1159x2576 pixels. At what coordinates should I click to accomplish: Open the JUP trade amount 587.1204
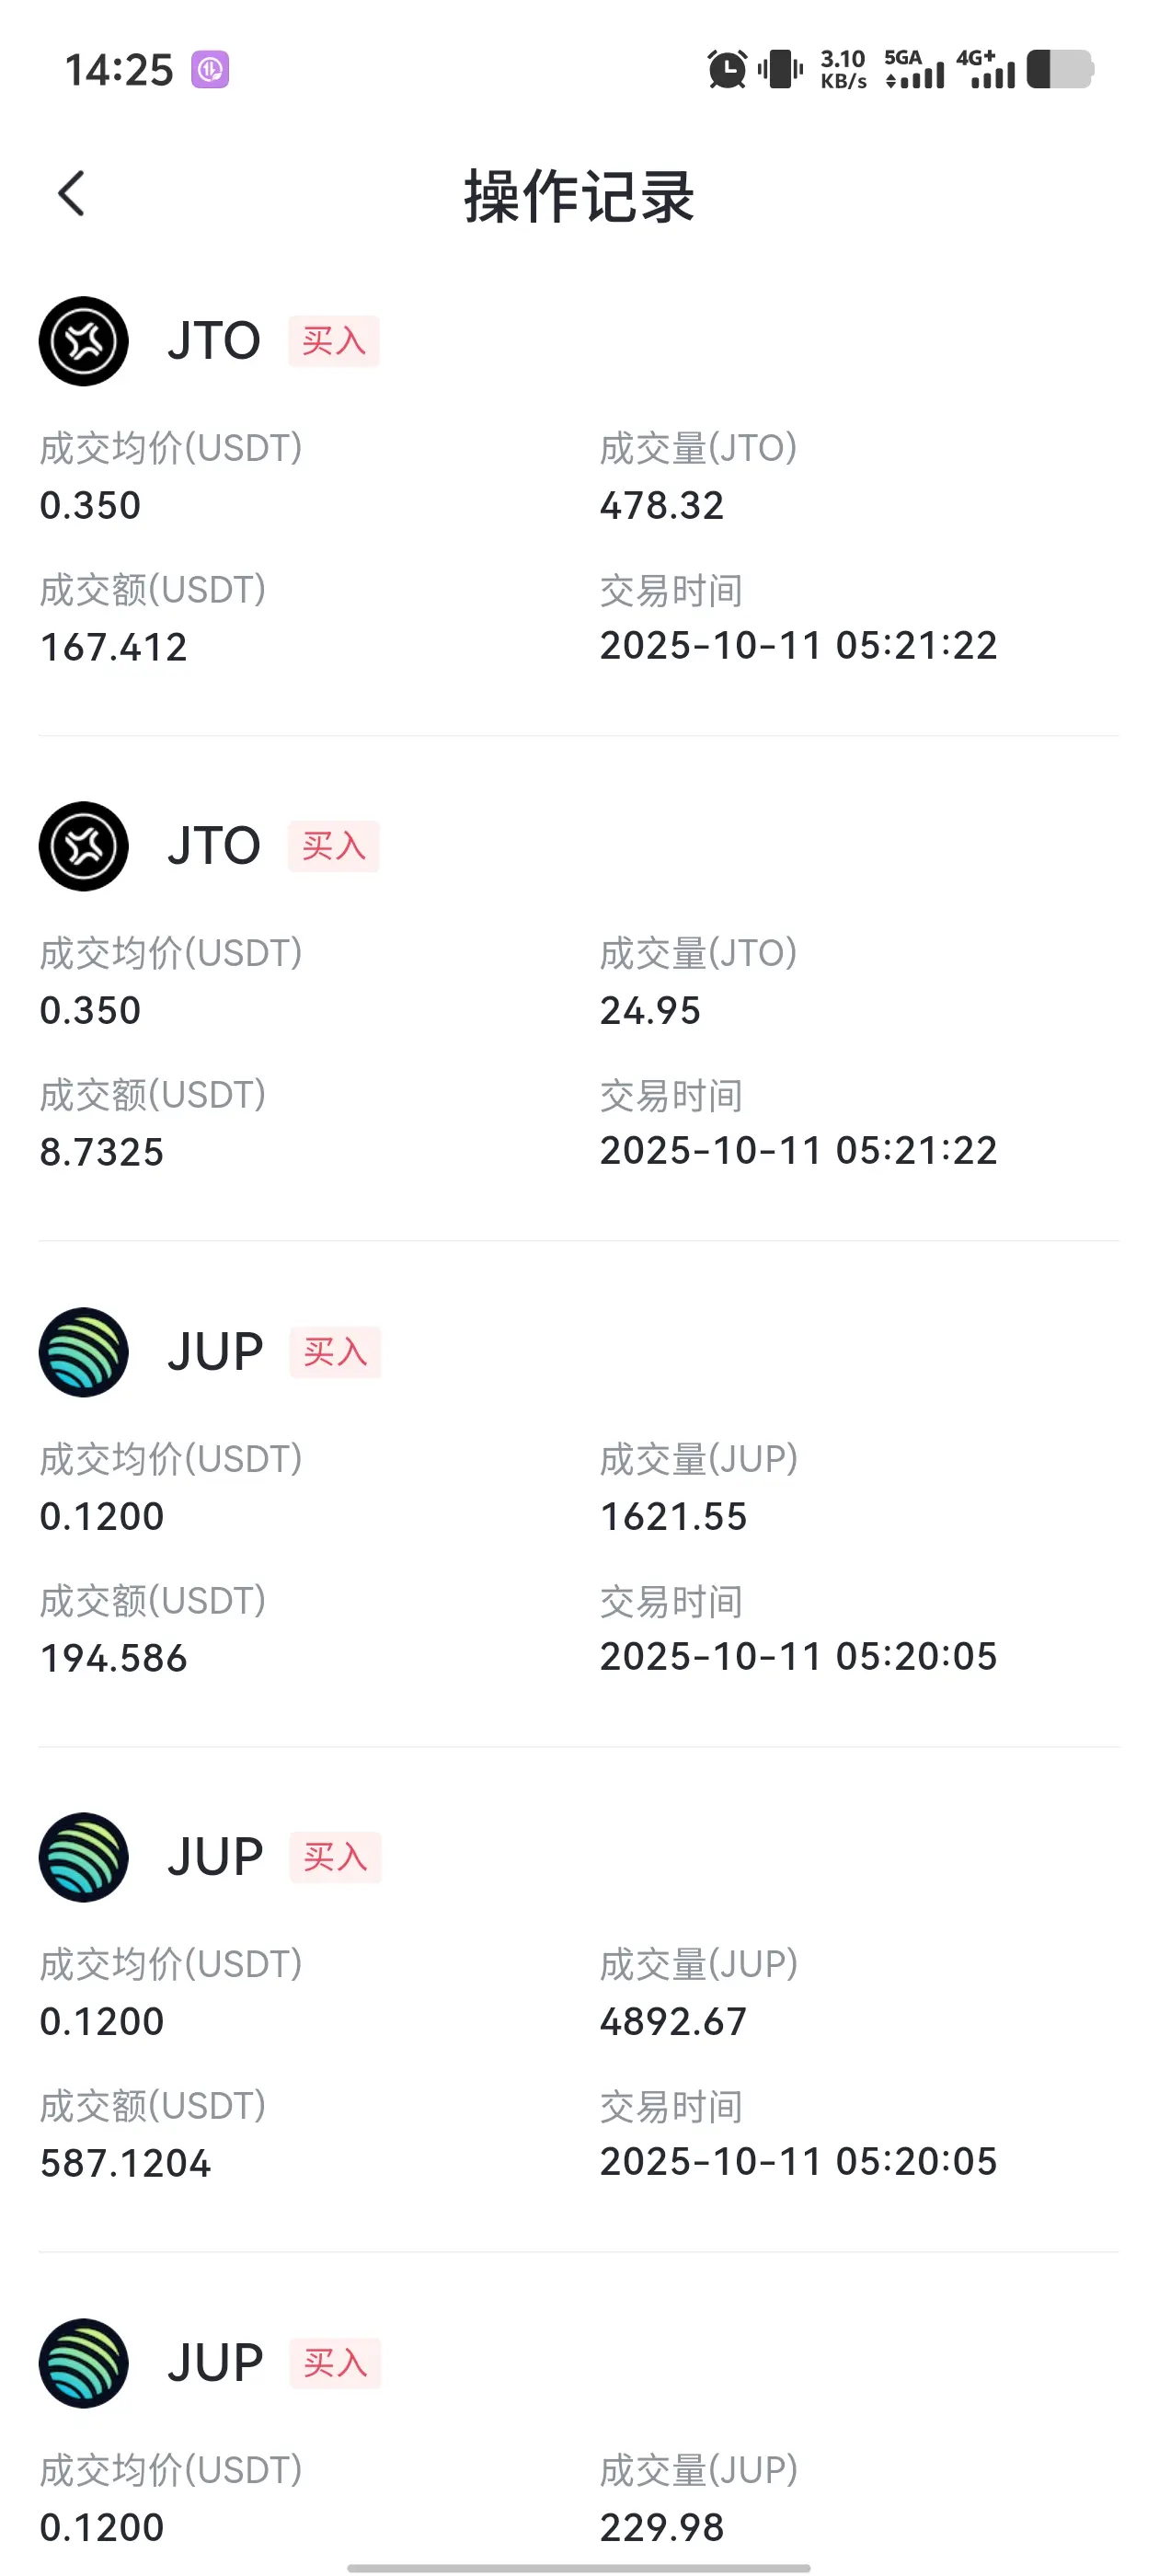tap(125, 2163)
